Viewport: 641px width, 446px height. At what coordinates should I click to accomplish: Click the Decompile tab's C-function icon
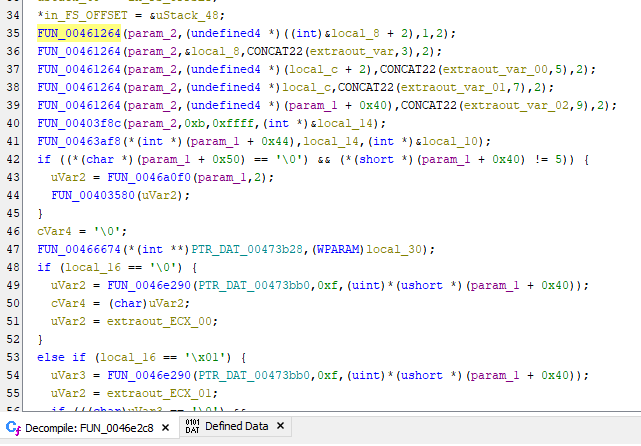click(13, 427)
